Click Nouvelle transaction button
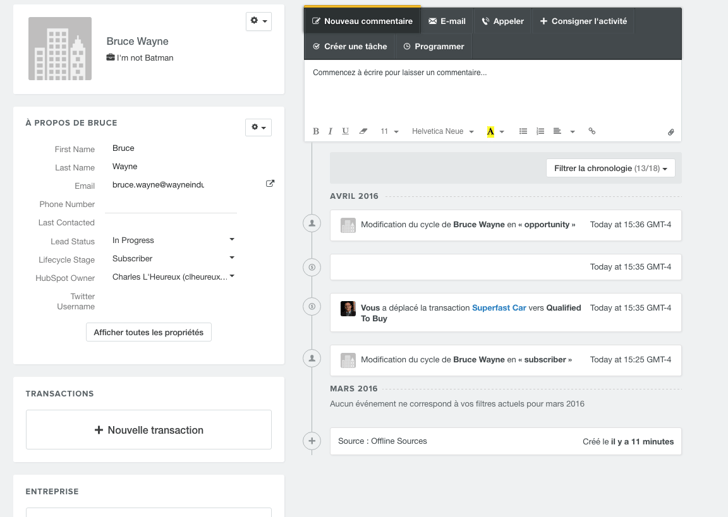Image resolution: width=728 pixels, height=517 pixels. (x=149, y=430)
